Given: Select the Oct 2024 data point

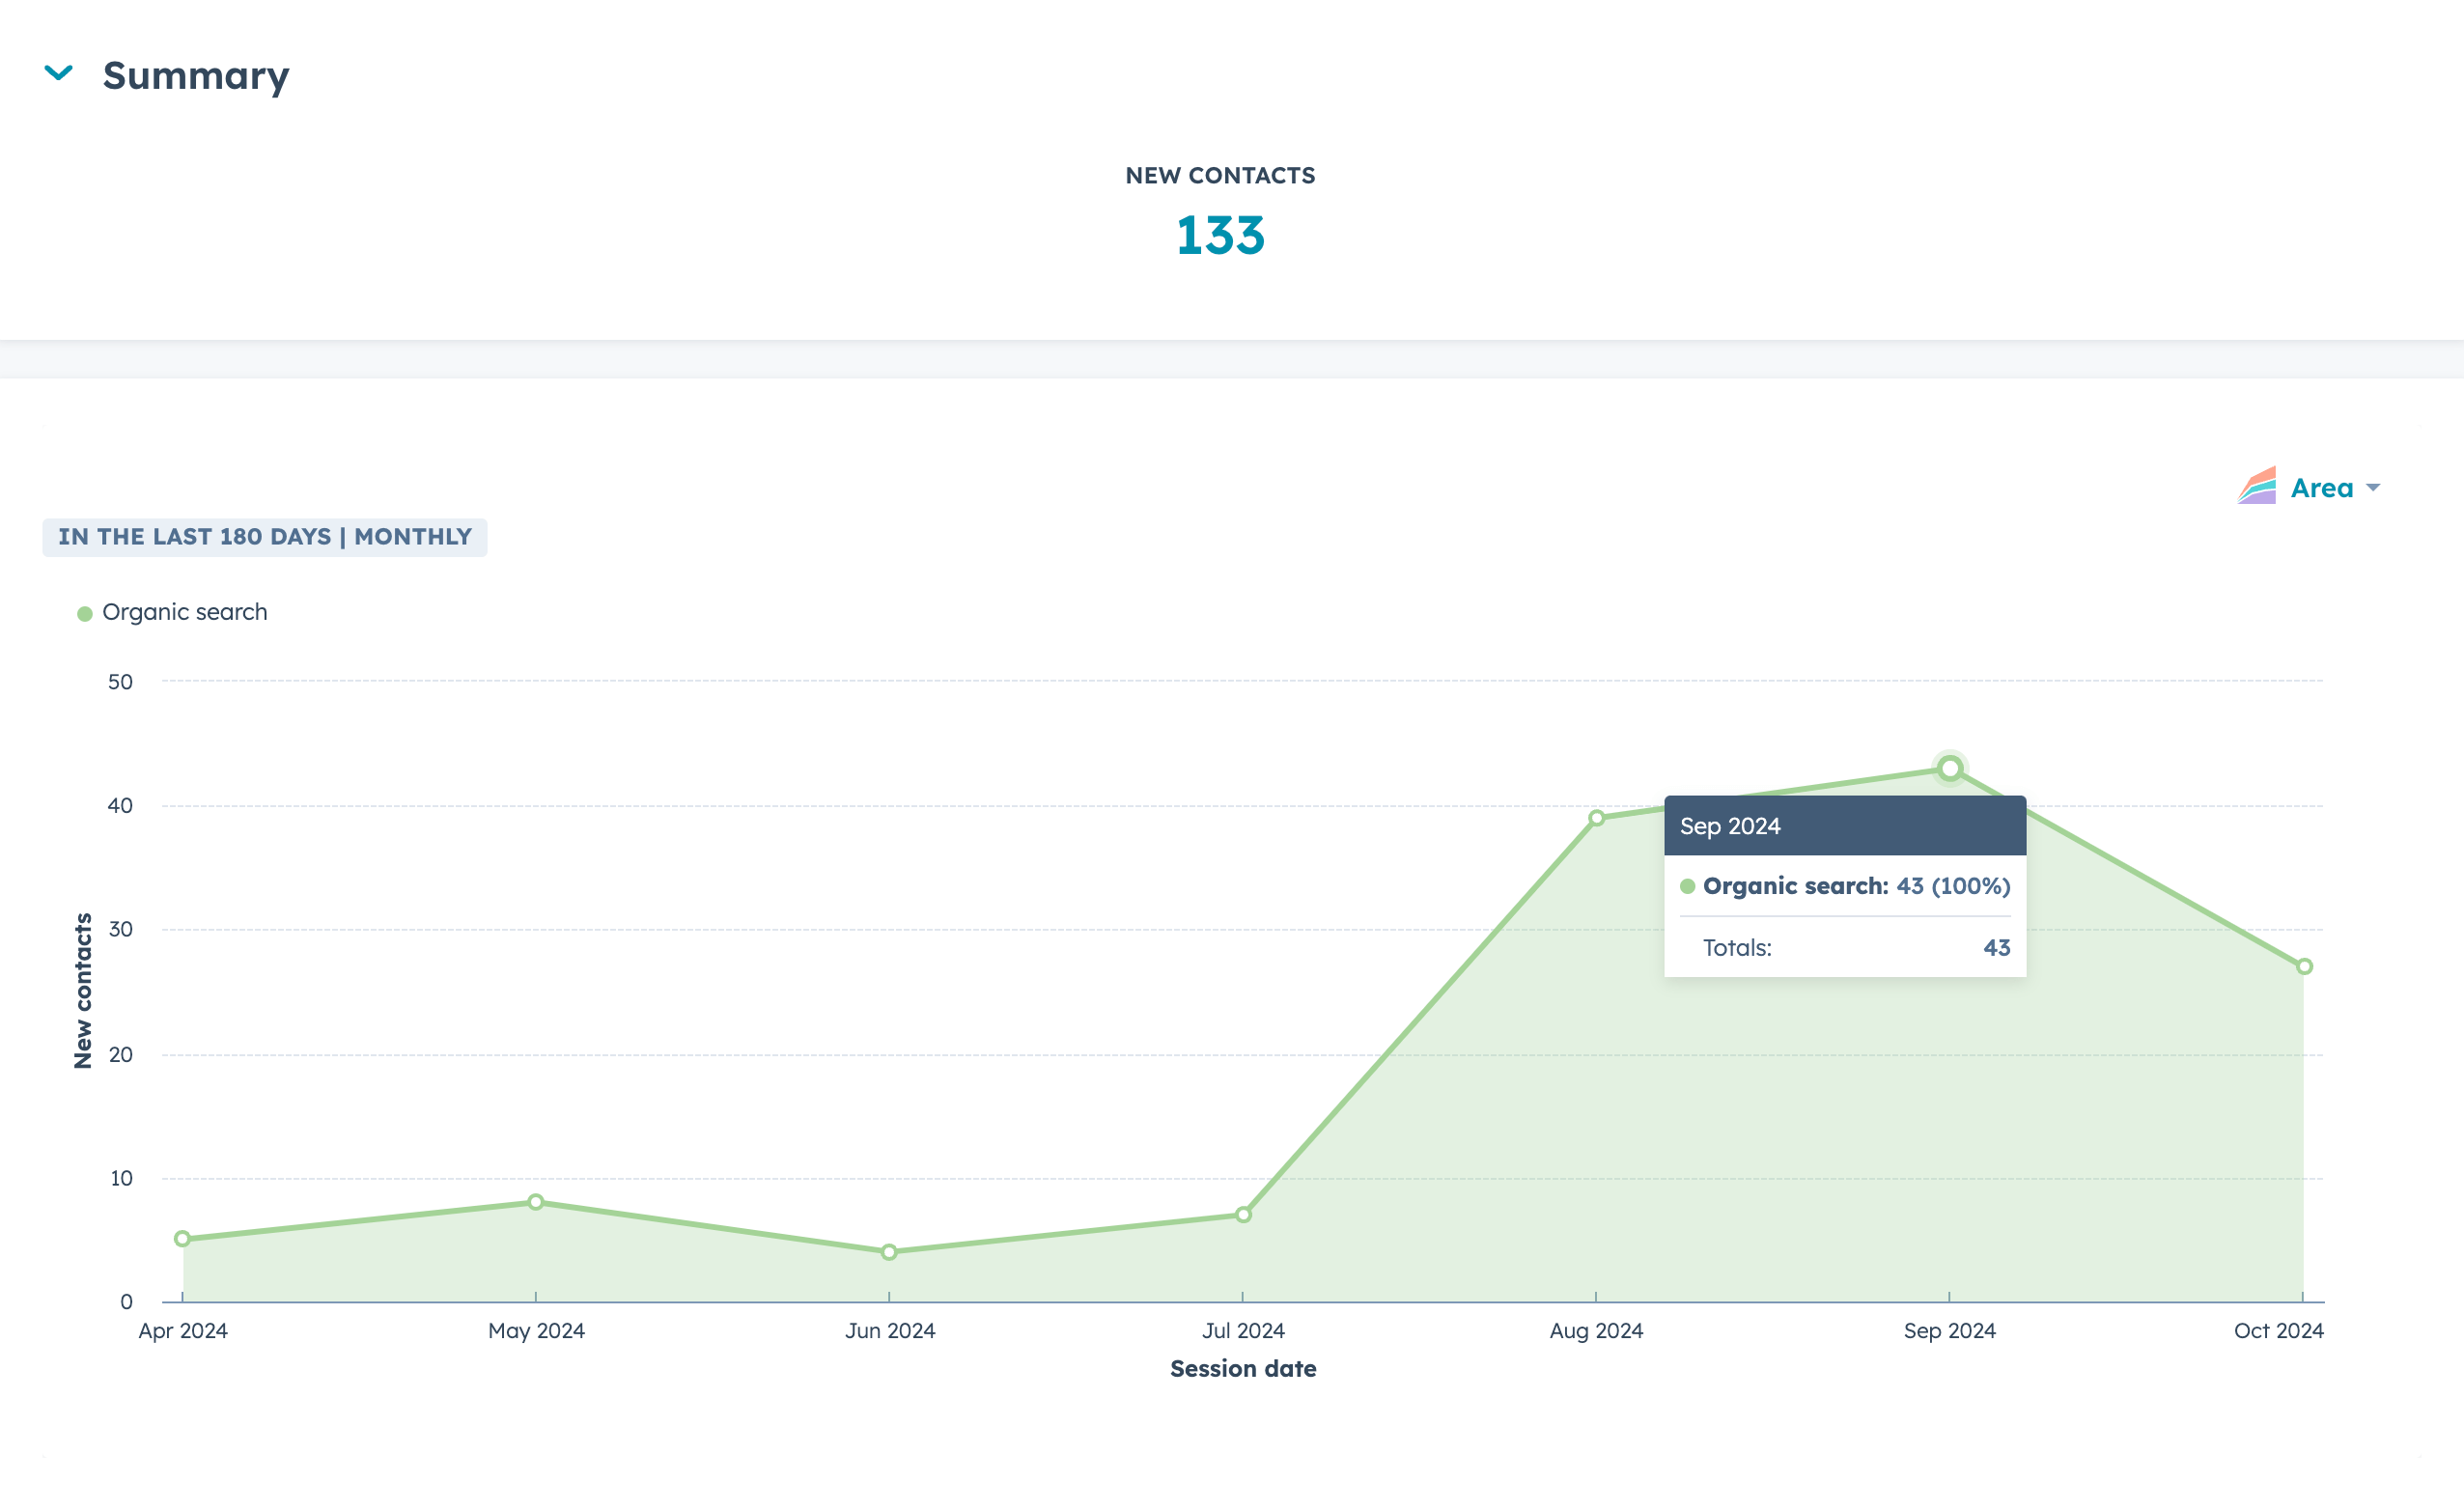Looking at the screenshot, I should [x=2304, y=967].
